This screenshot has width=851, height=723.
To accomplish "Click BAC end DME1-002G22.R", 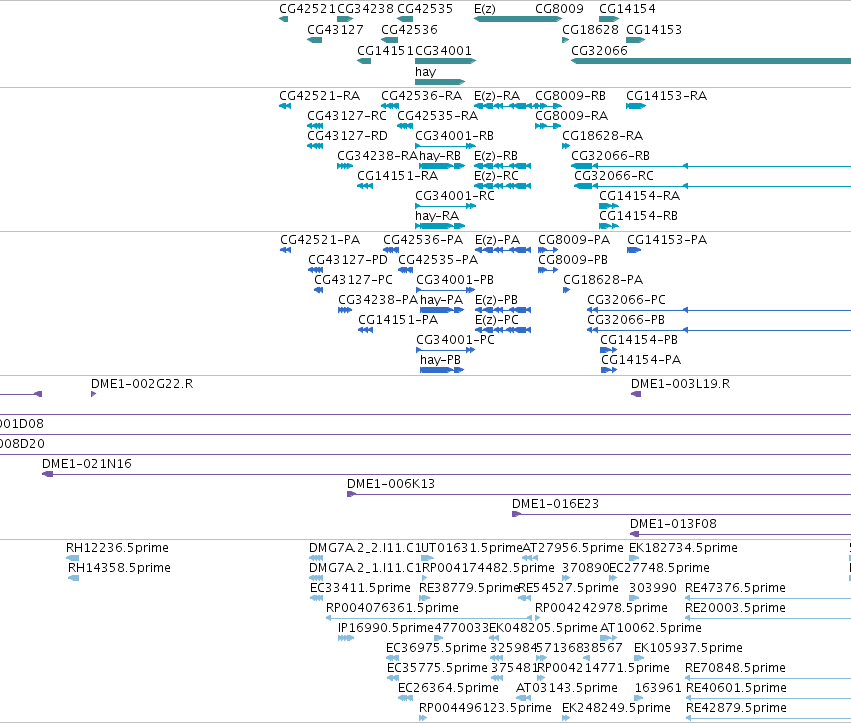I will 142,384.
